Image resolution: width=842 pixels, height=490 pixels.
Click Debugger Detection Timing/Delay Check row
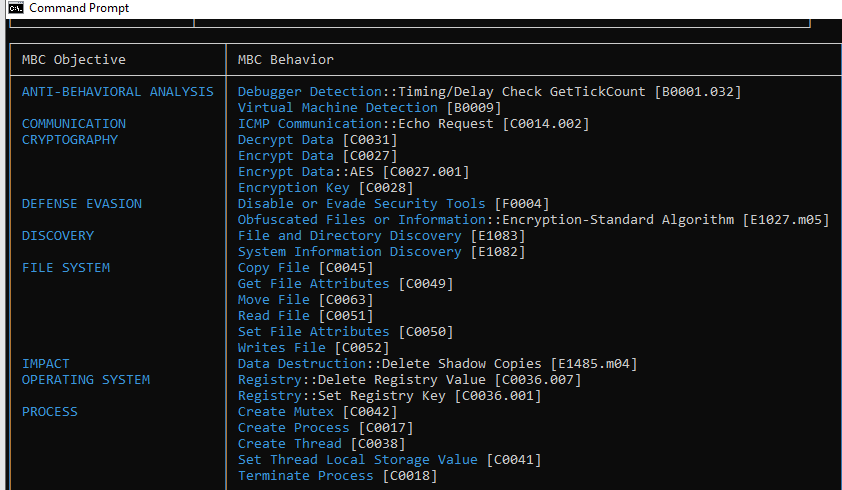pos(489,92)
